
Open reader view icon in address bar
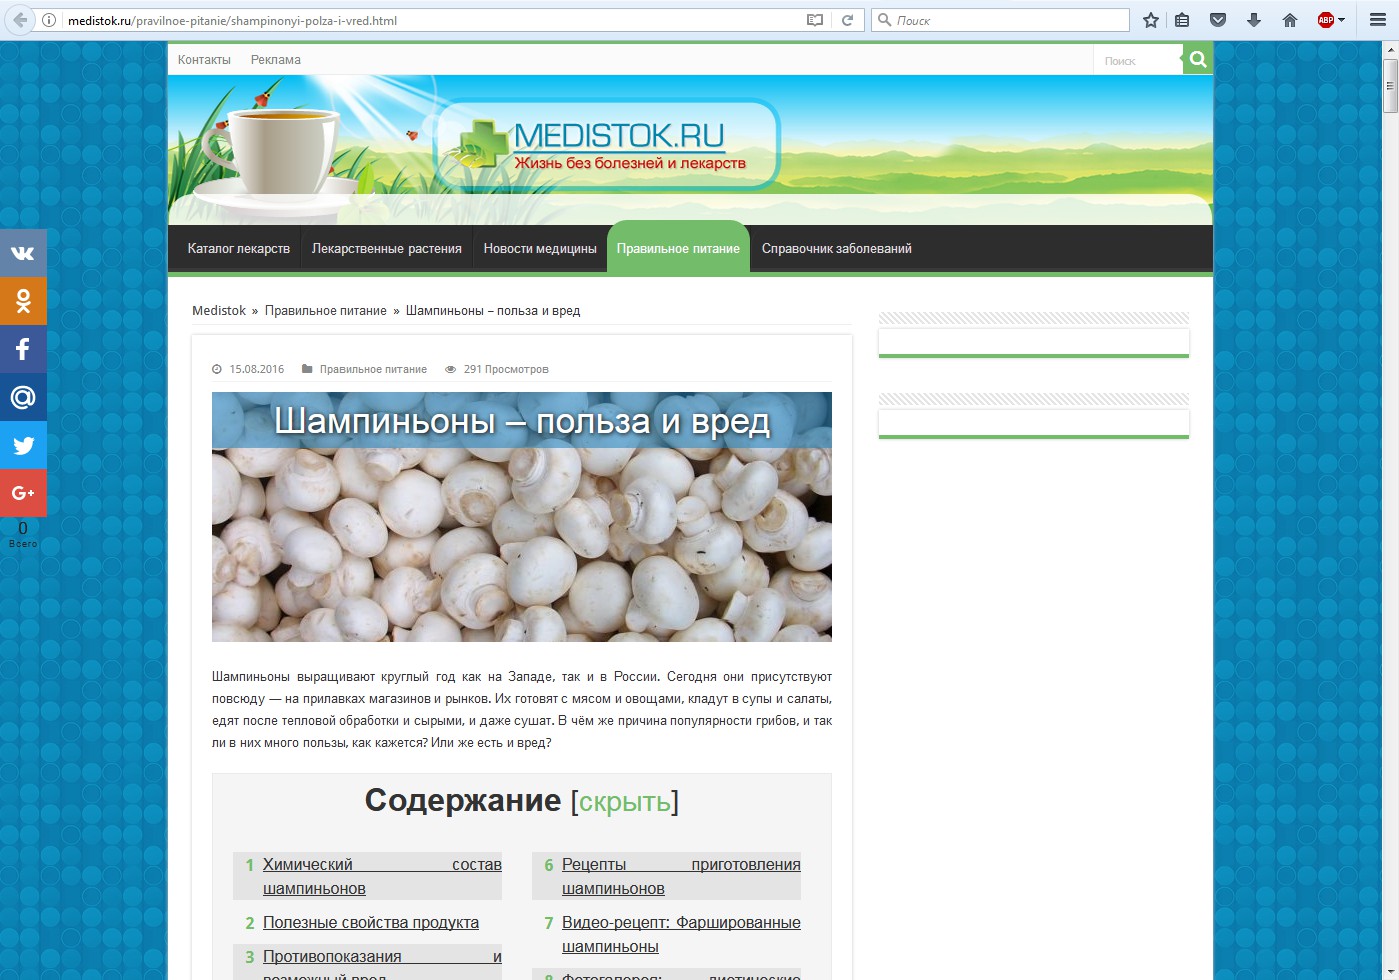coord(815,20)
